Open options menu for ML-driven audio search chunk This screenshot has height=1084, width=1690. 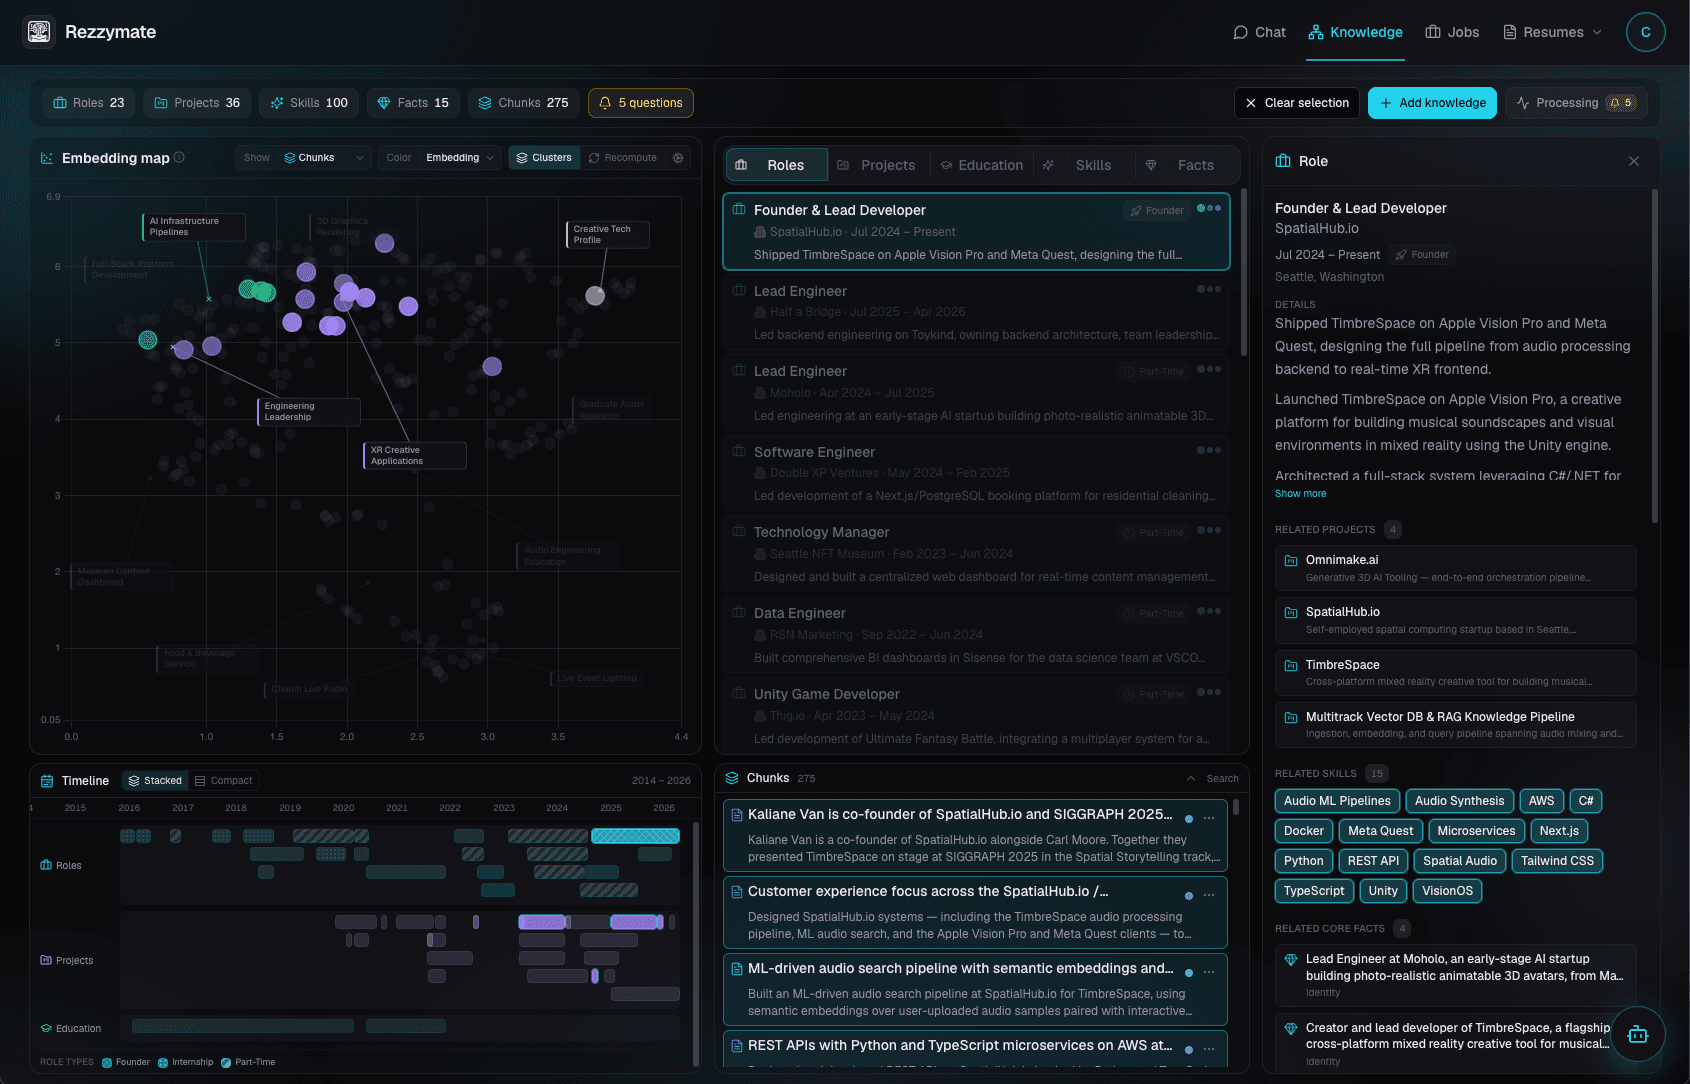[1209, 972]
